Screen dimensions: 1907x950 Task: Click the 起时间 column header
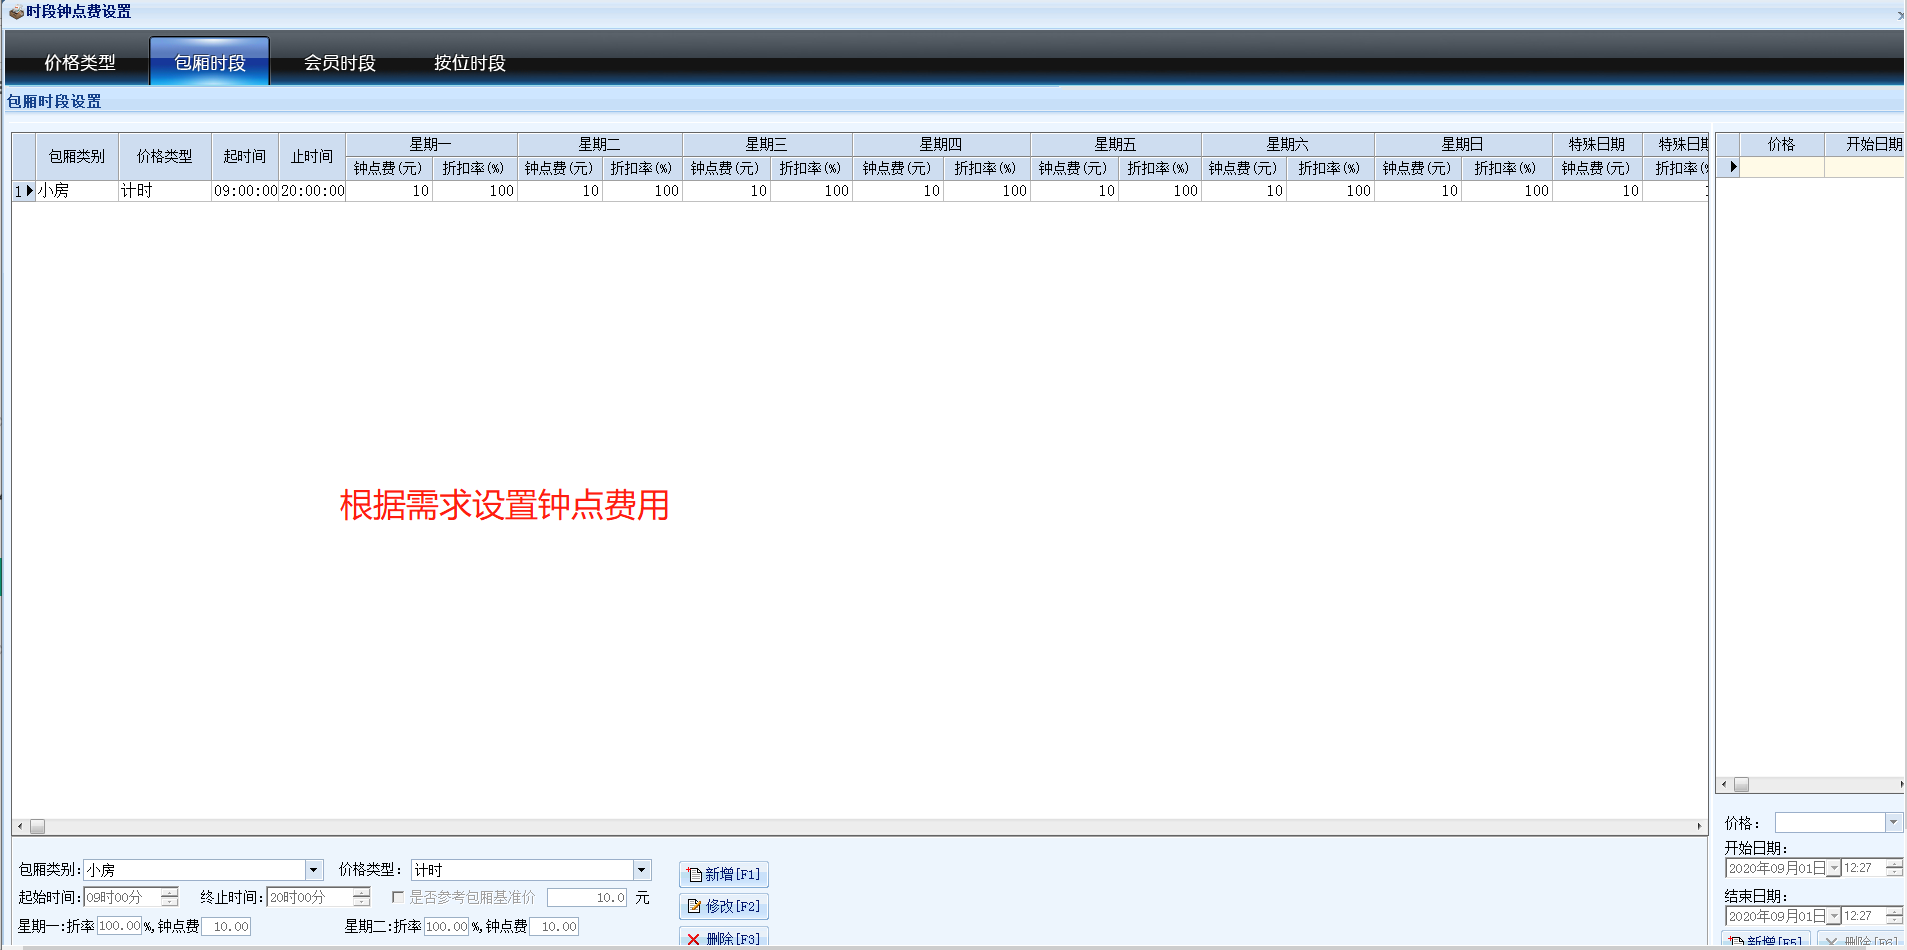(245, 156)
